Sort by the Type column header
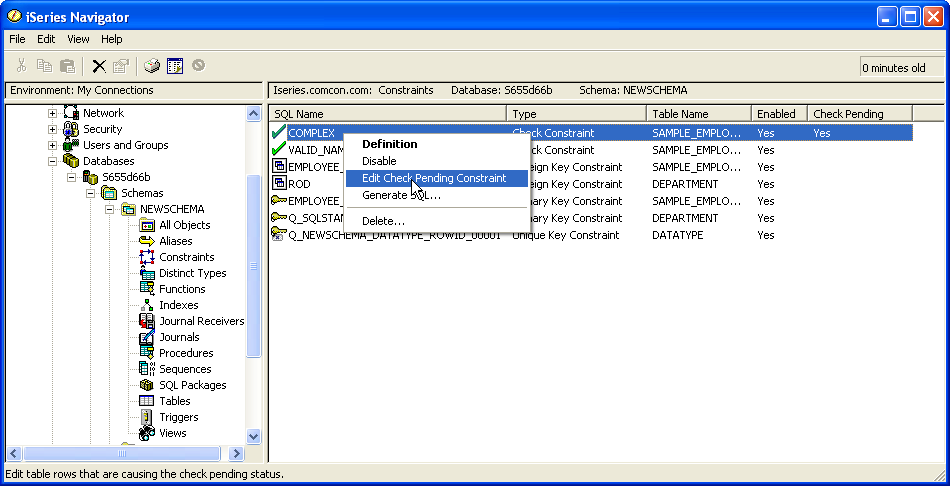 (577, 114)
